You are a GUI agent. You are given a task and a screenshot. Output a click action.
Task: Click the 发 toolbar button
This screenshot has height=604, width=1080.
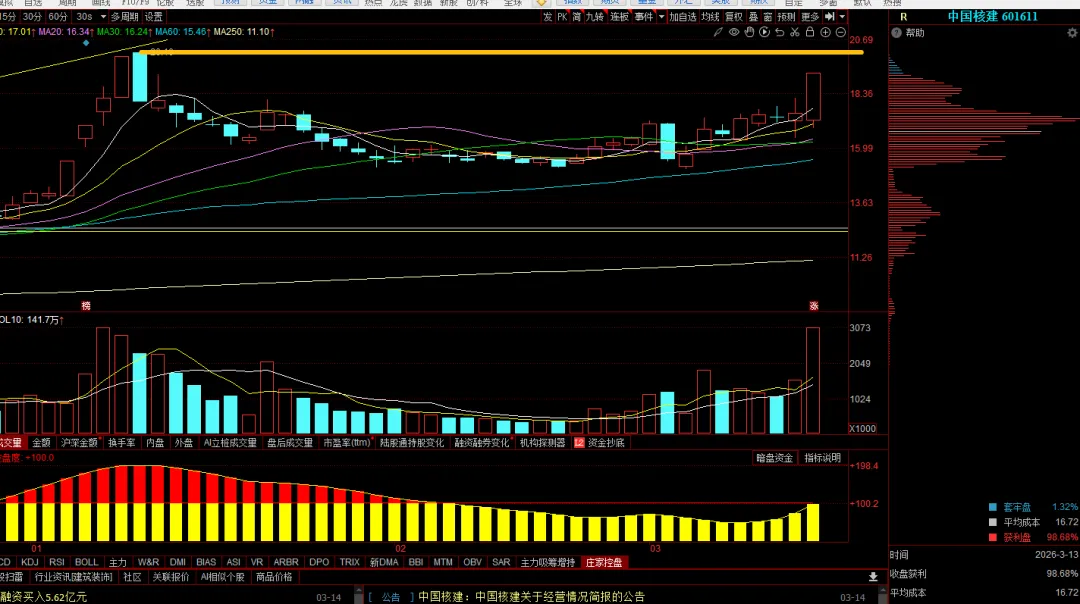pyautogui.click(x=548, y=17)
